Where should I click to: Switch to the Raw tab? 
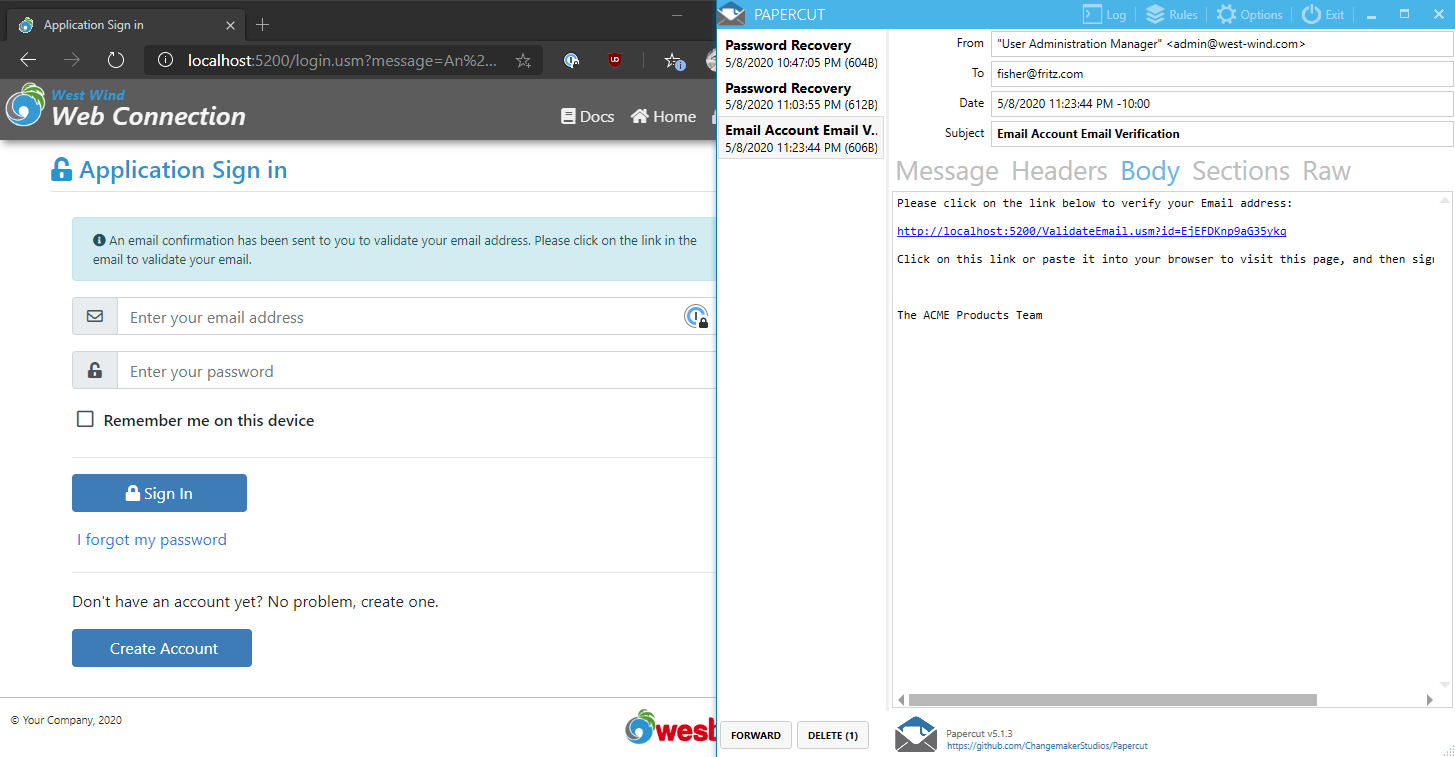tap(1326, 171)
